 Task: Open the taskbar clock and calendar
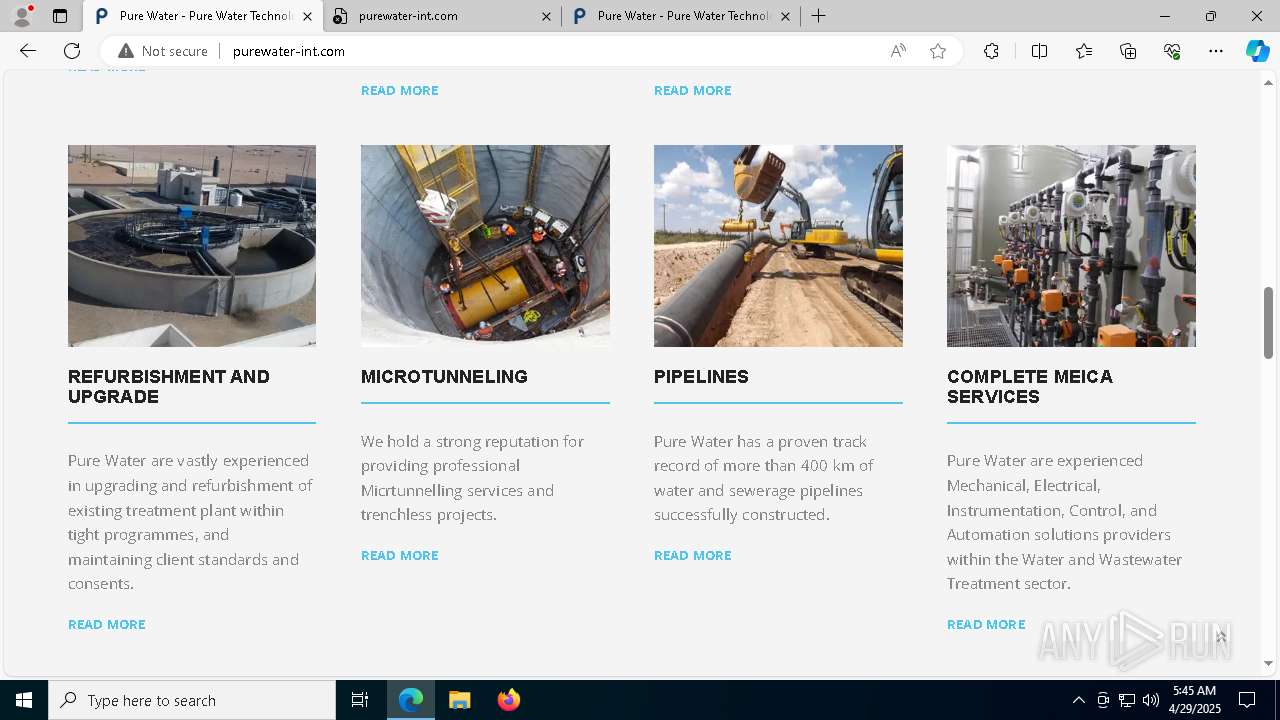point(1194,700)
